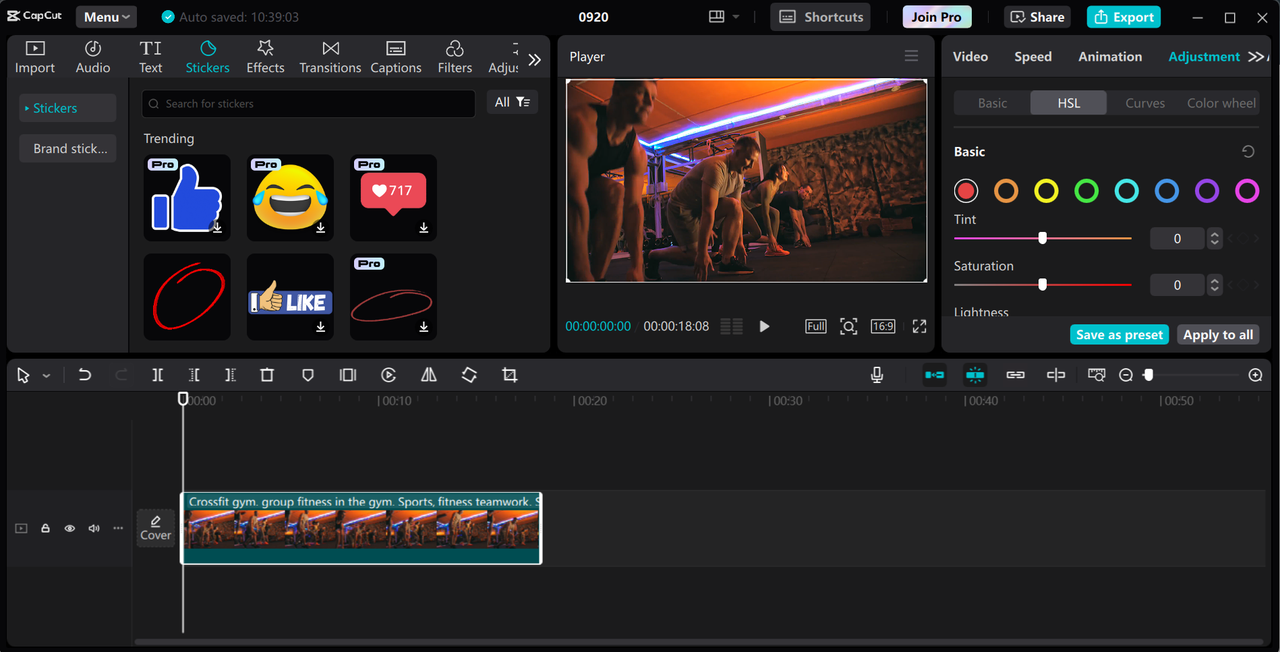Select the blue thumbs-up sticker

(x=187, y=197)
